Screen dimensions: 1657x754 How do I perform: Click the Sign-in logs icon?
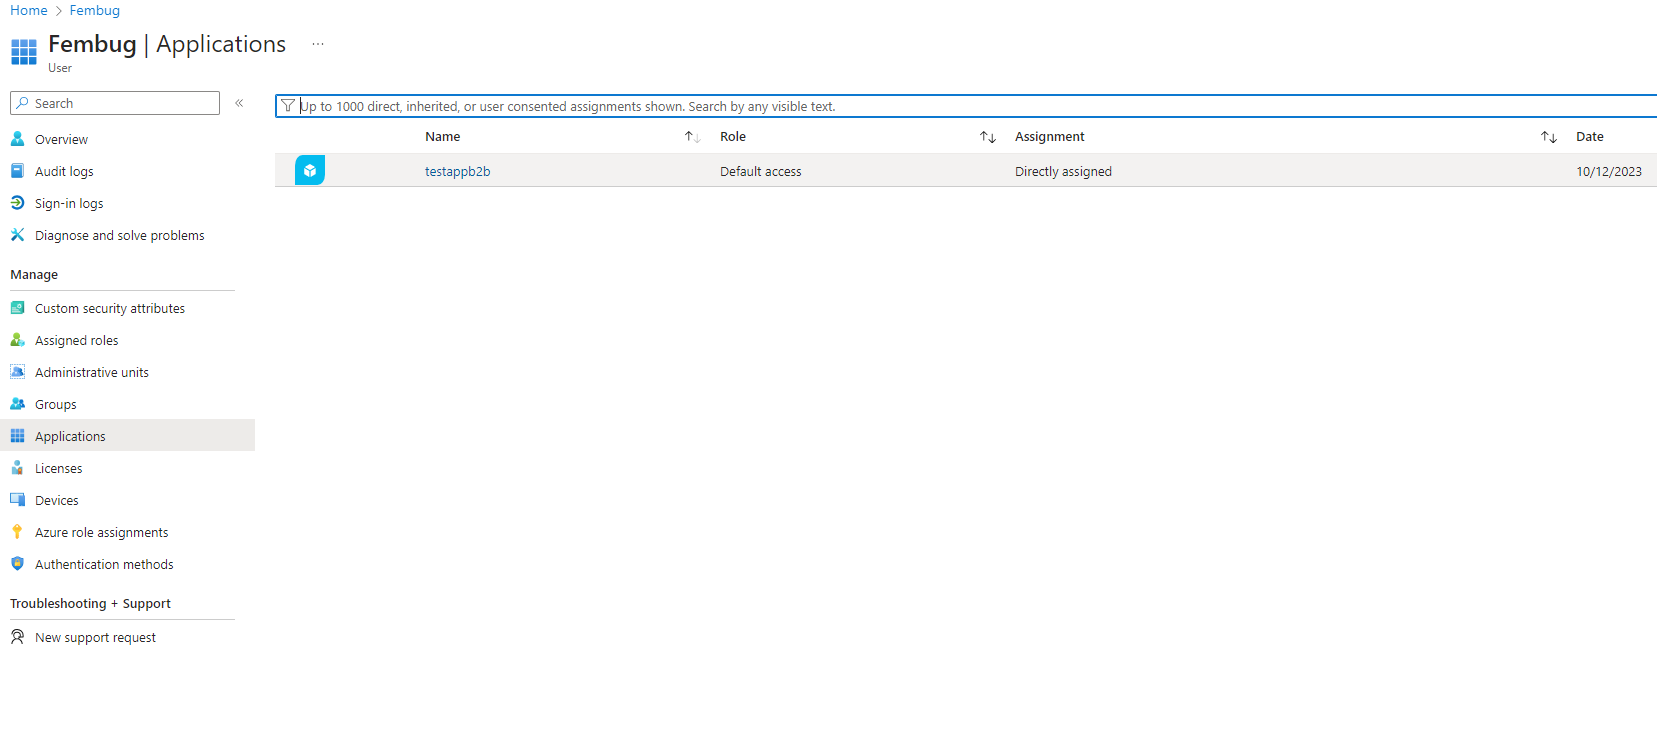pos(17,203)
